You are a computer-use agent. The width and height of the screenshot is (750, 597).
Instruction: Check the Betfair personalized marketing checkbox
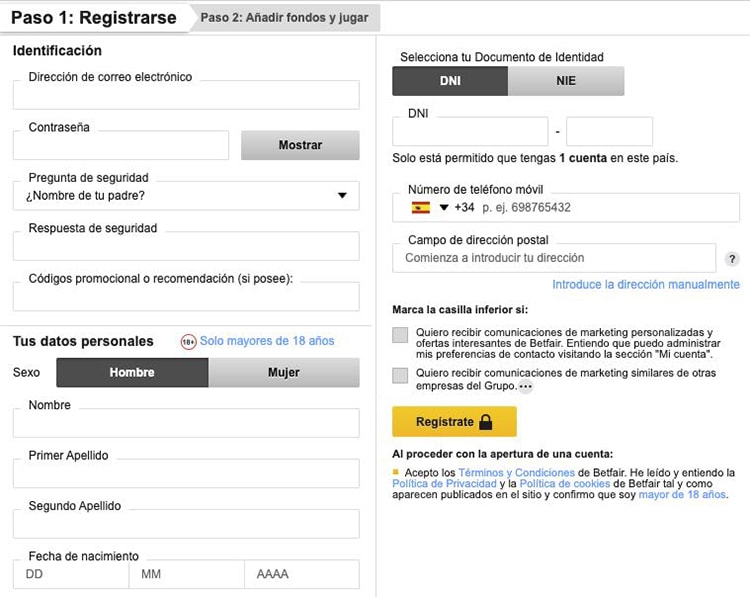pyautogui.click(x=400, y=335)
